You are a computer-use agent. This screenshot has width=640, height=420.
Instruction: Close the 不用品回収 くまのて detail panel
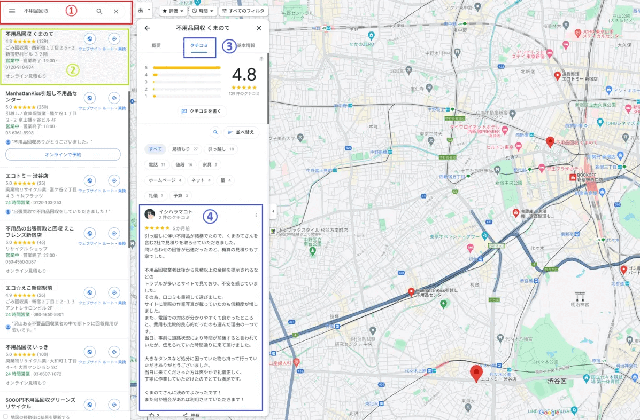(x=259, y=28)
